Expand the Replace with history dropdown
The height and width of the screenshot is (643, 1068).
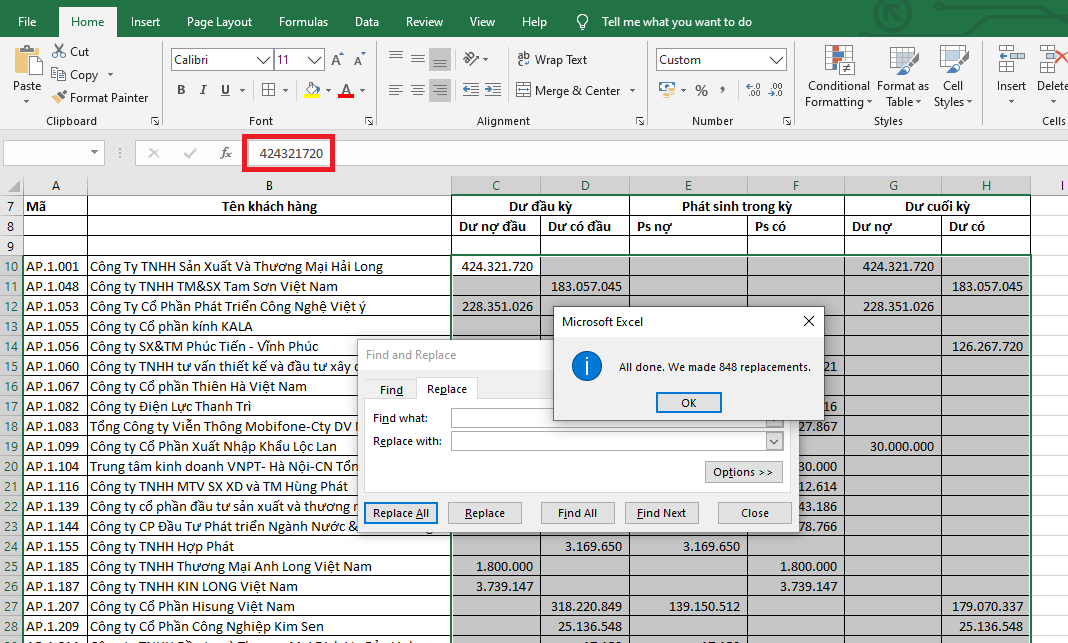click(774, 441)
